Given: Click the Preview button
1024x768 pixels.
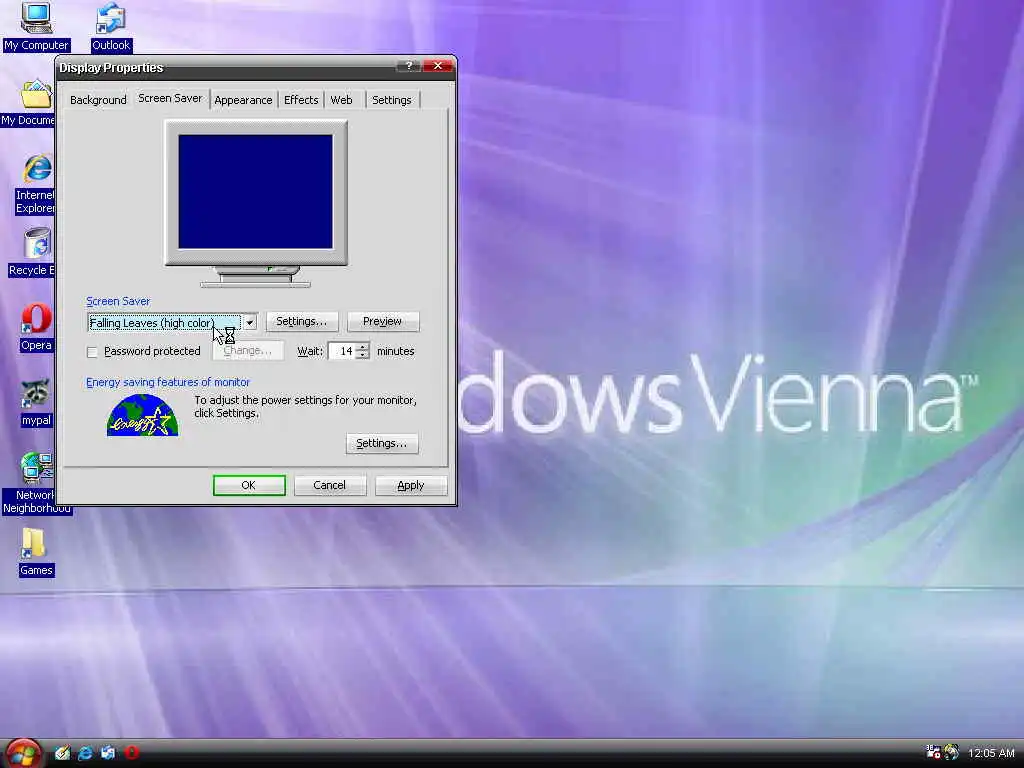Looking at the screenshot, I should tap(382, 321).
